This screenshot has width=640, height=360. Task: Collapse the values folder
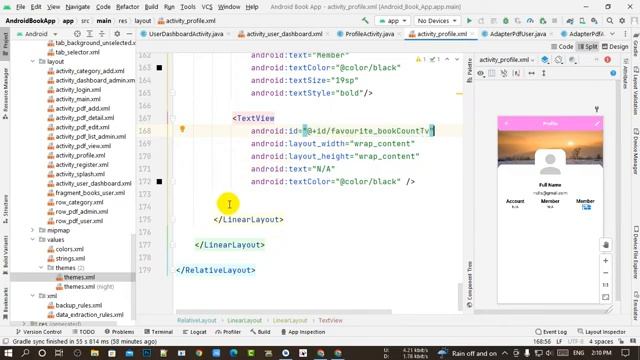point(33,240)
